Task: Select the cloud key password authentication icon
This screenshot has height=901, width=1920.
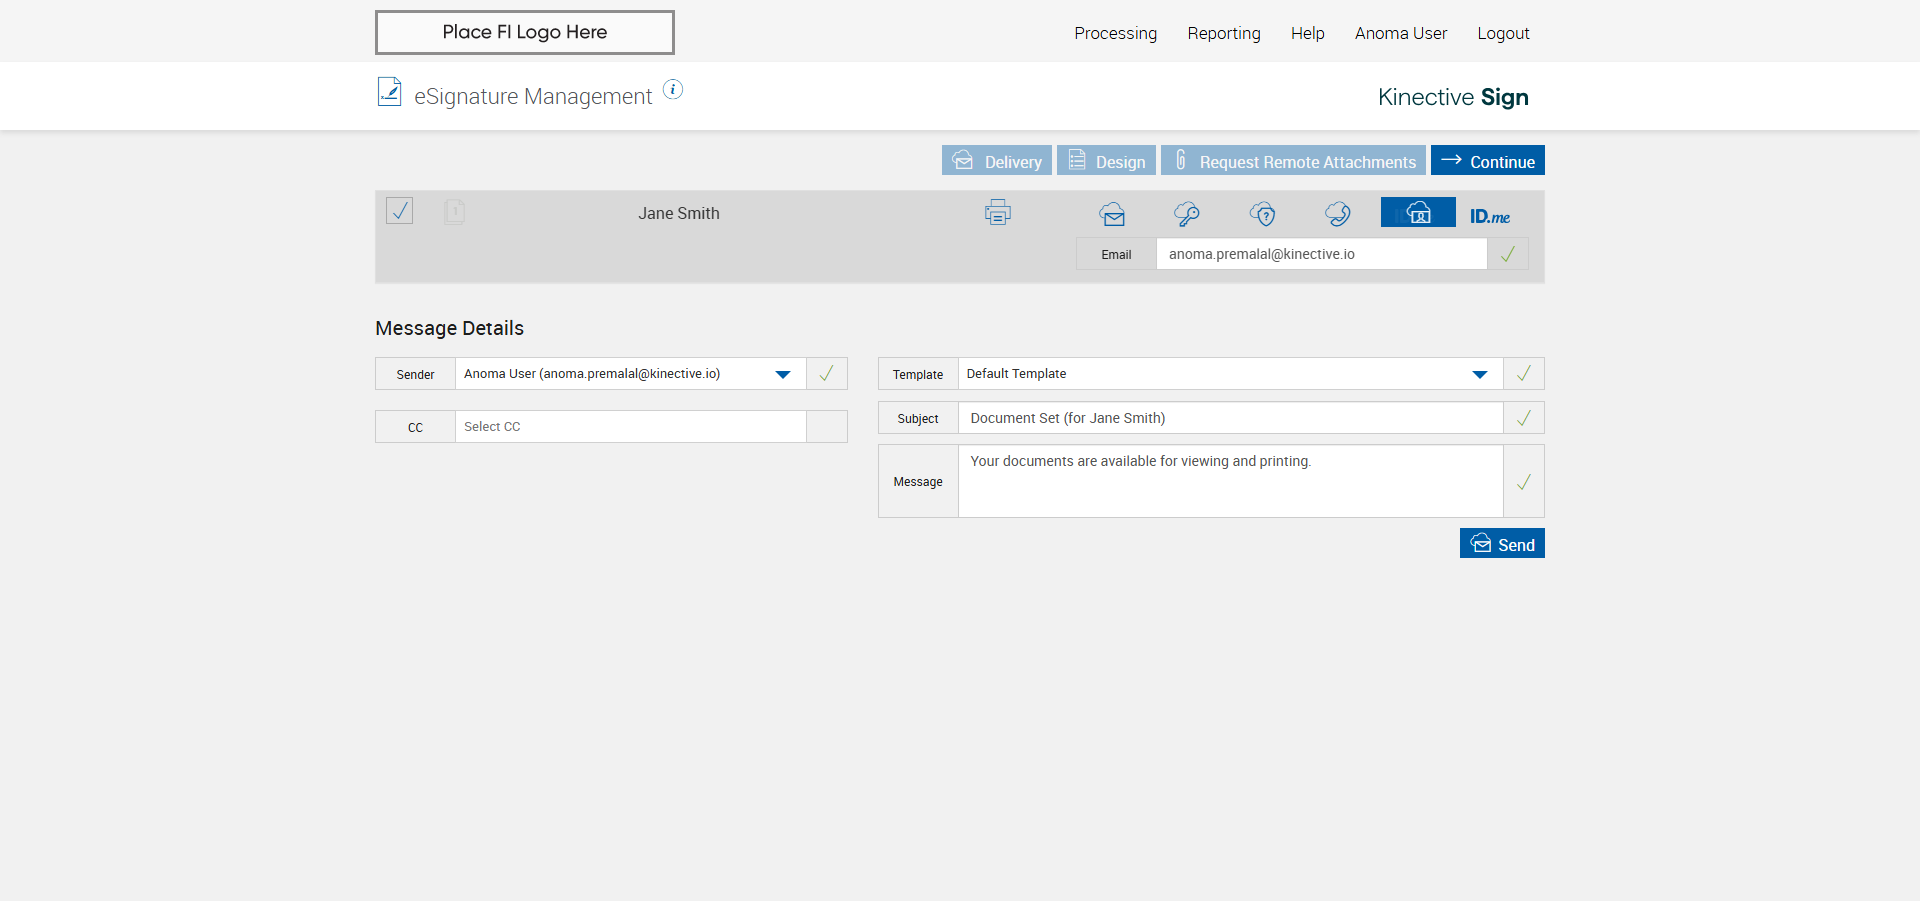Action: [x=1187, y=214]
